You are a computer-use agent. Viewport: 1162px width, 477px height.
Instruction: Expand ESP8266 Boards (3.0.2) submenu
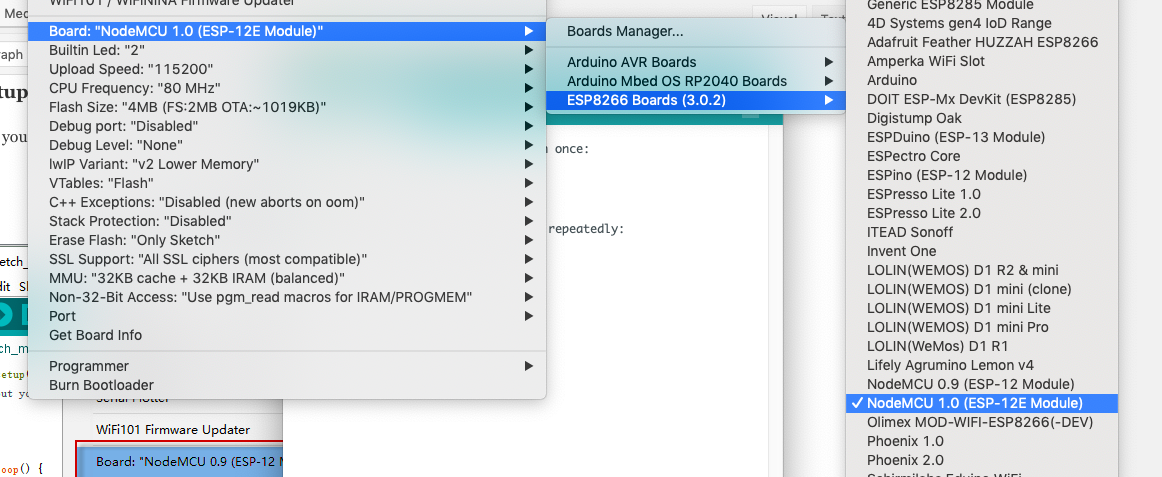(x=696, y=100)
